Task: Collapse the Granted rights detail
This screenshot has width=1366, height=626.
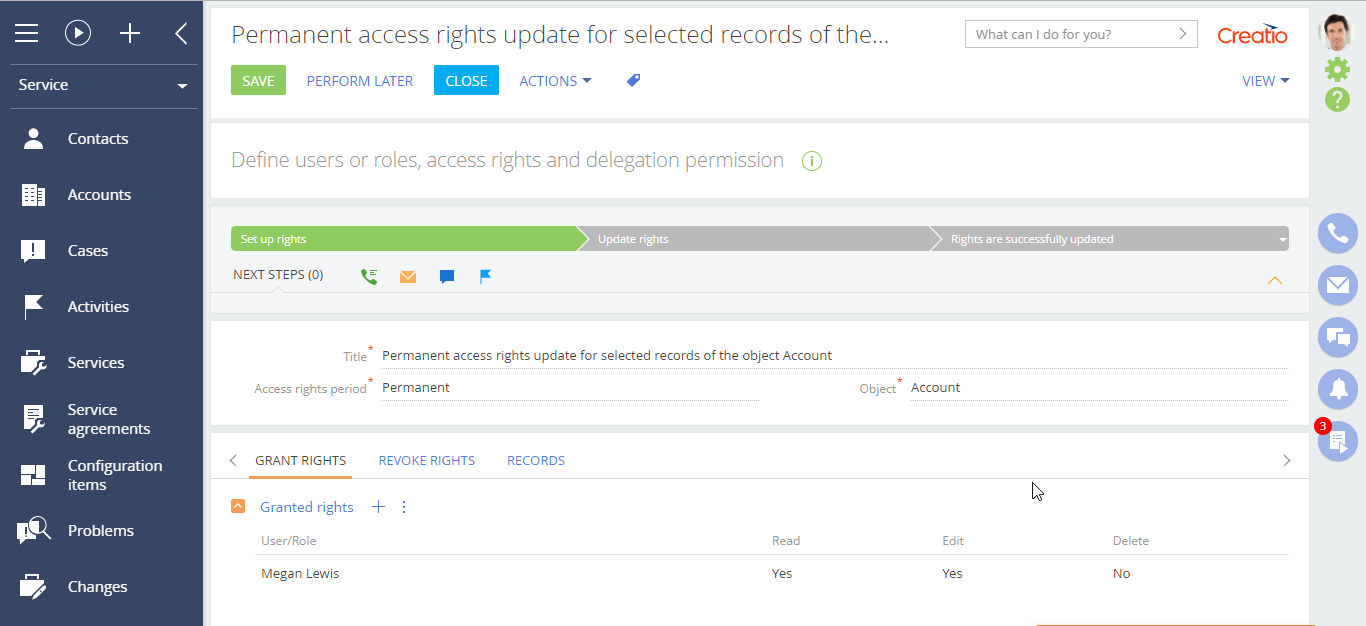Action: click(238, 507)
